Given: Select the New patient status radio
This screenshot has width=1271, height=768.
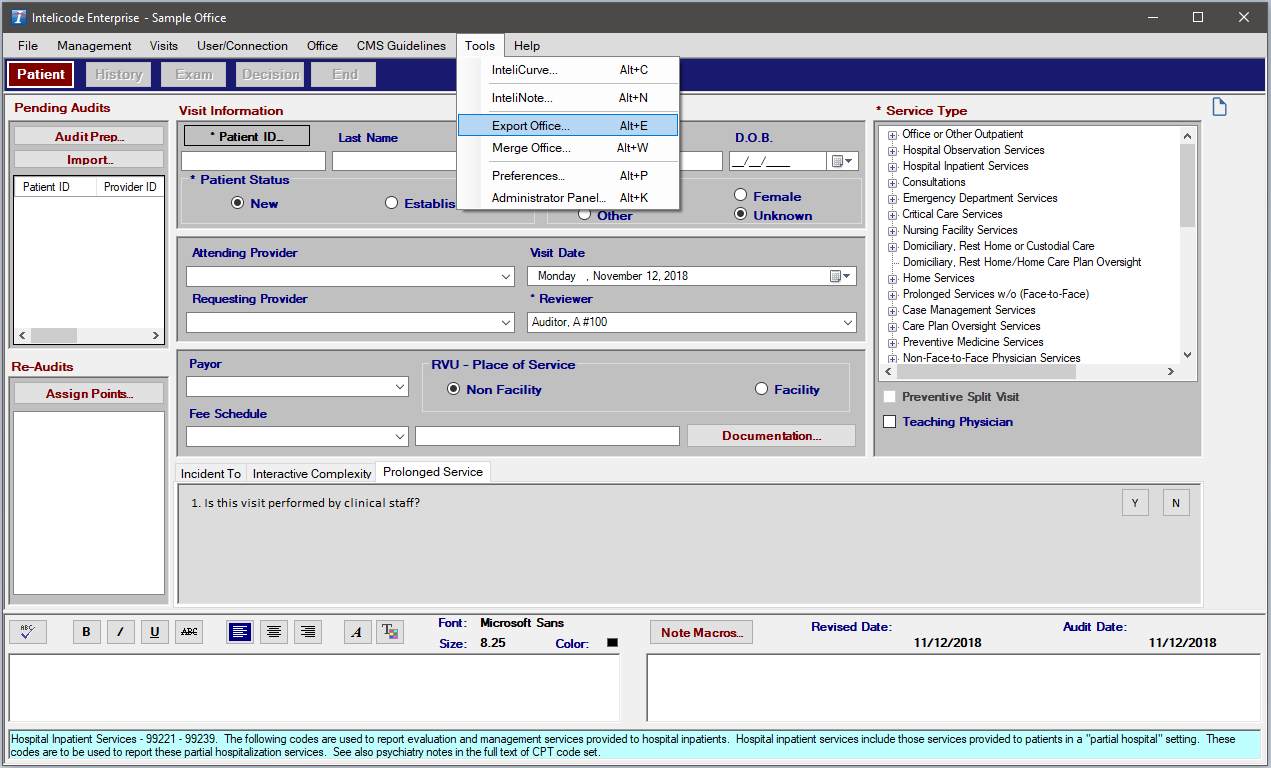Looking at the screenshot, I should pos(237,203).
